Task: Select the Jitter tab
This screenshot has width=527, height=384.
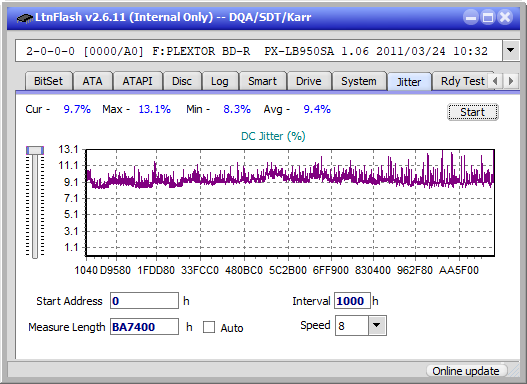Action: (x=409, y=82)
